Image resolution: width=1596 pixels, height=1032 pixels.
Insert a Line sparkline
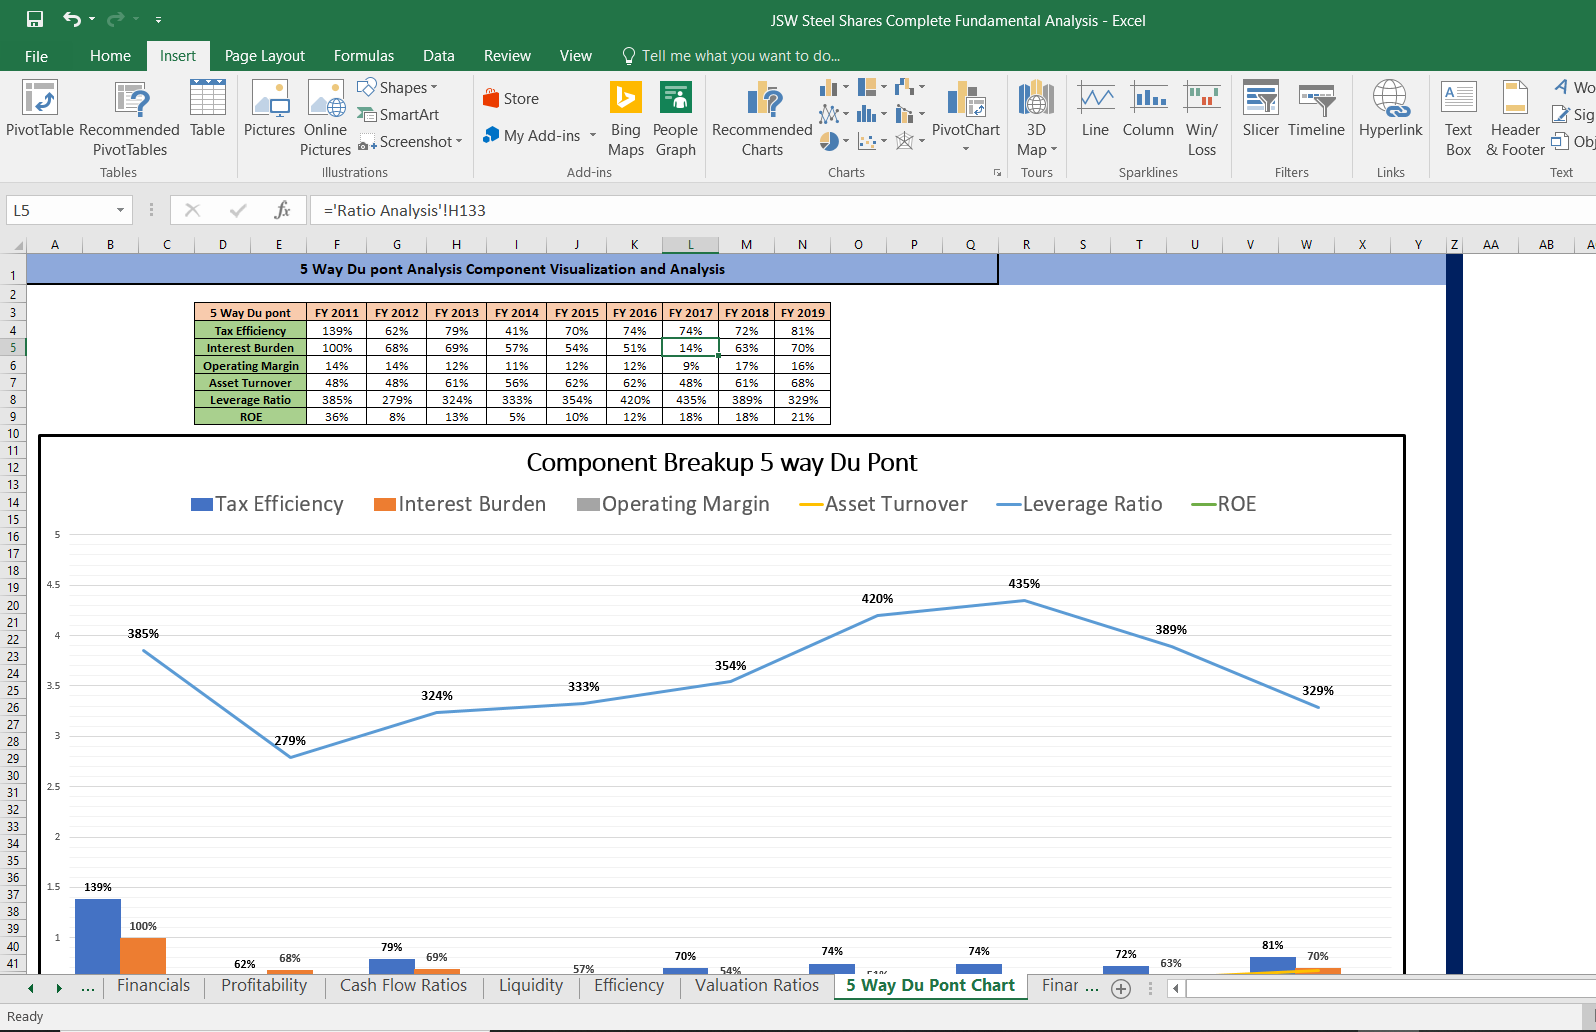point(1096,109)
